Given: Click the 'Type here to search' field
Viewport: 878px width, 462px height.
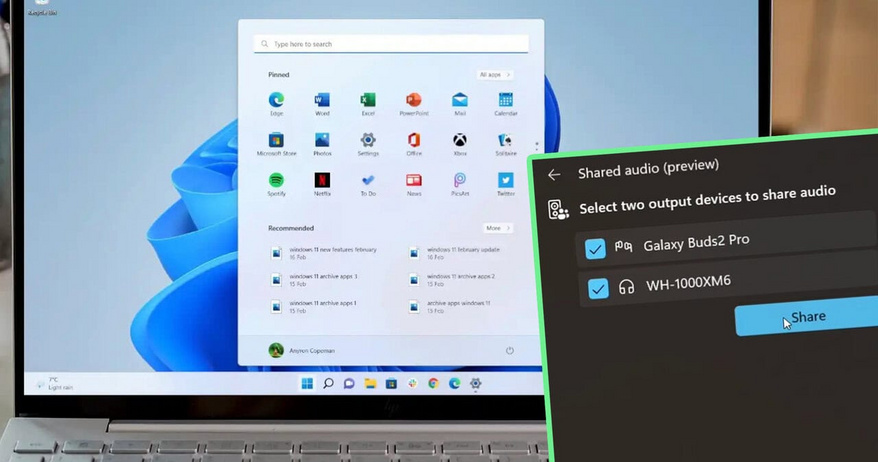Looking at the screenshot, I should pos(391,44).
